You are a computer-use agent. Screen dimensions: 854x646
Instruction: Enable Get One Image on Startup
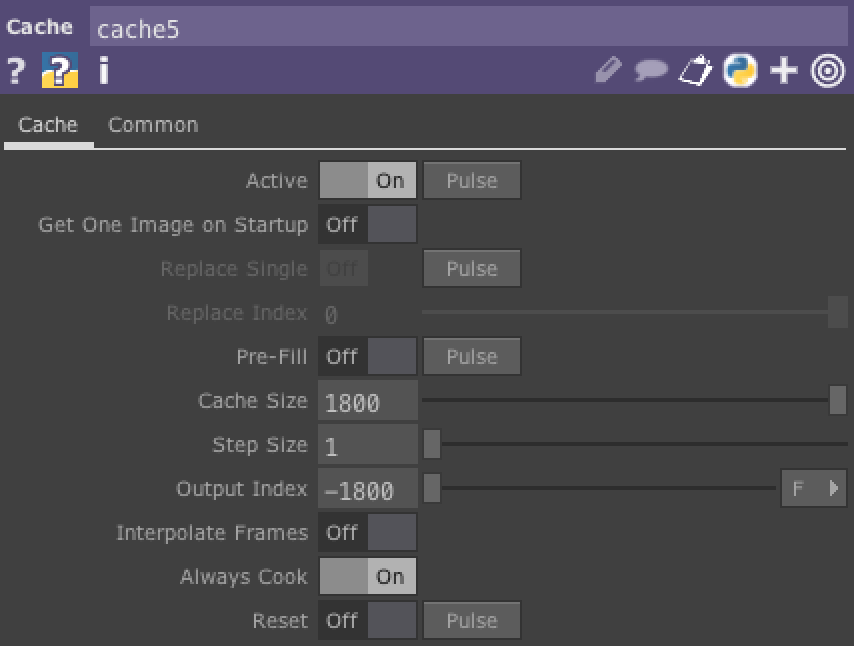pos(367,225)
